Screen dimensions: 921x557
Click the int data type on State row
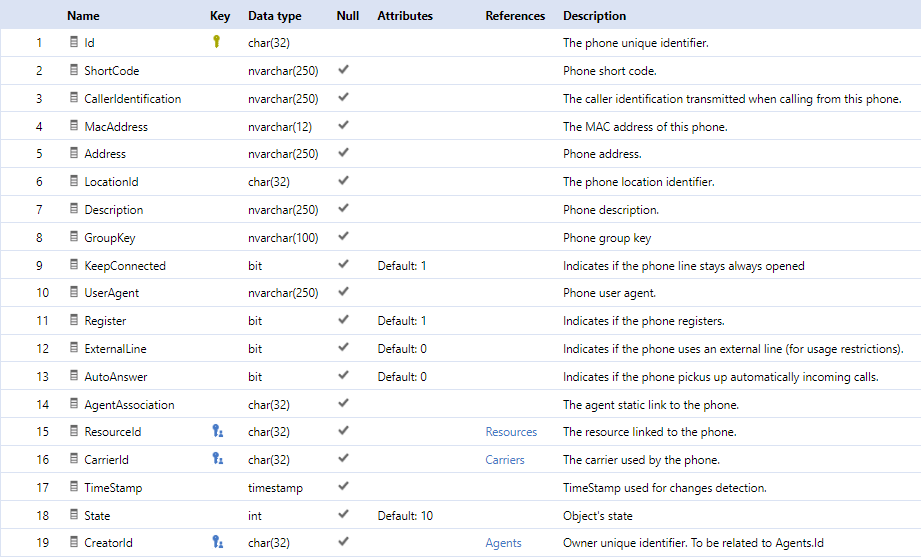coord(254,516)
